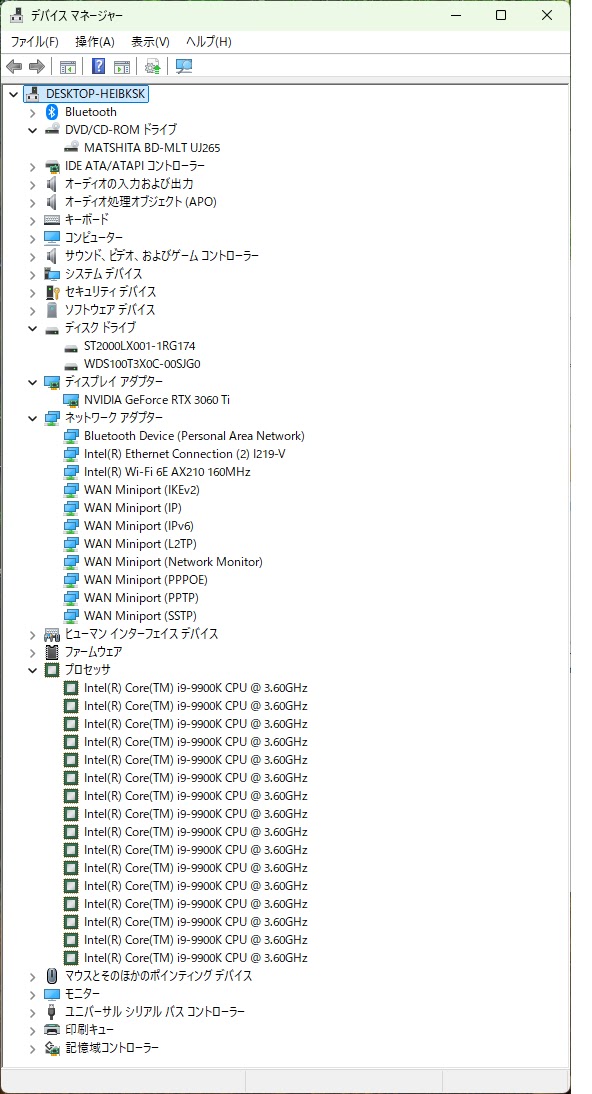Click the ファームウェア chip icon
This screenshot has width=592, height=1094.
pos(52,652)
